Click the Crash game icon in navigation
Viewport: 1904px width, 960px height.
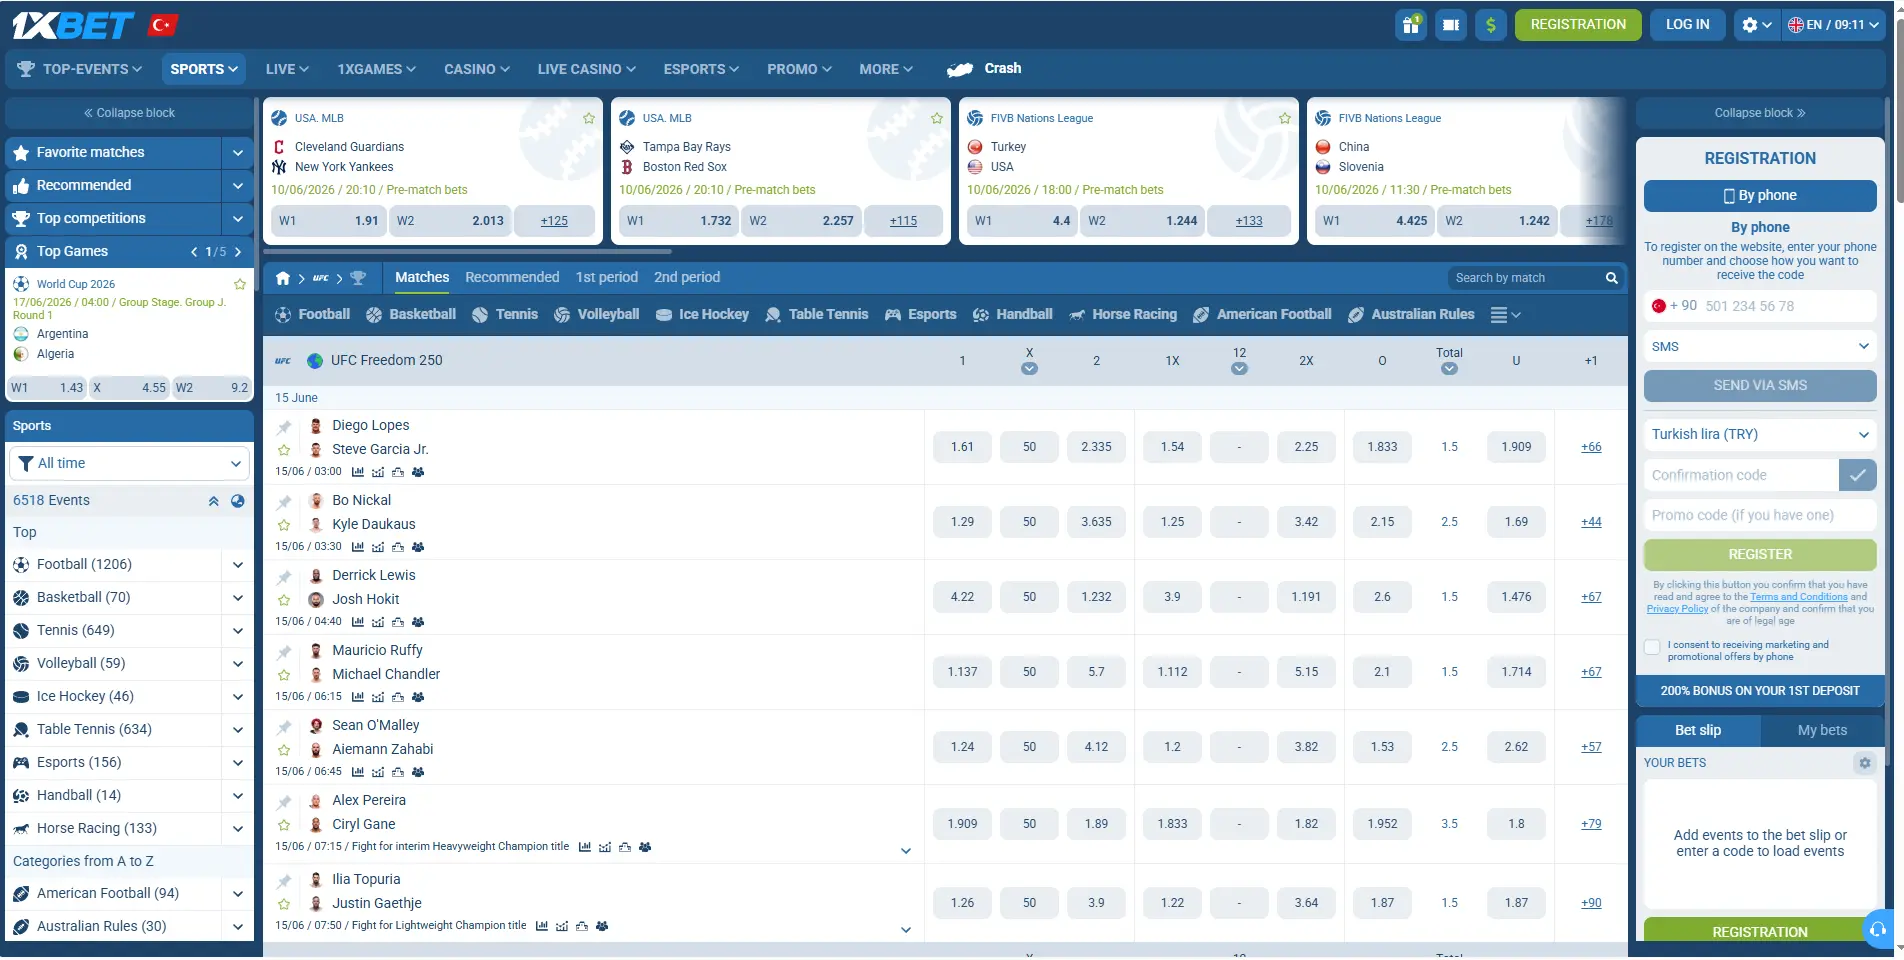(x=960, y=69)
